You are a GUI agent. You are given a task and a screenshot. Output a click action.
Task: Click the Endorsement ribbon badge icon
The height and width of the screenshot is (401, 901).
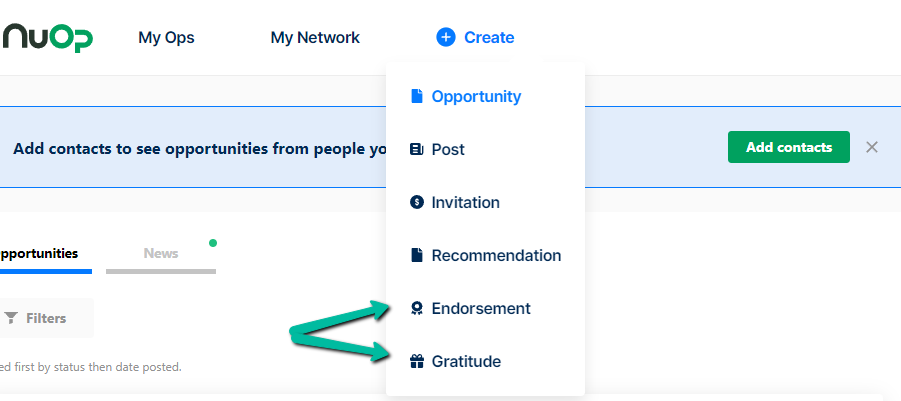(x=417, y=309)
